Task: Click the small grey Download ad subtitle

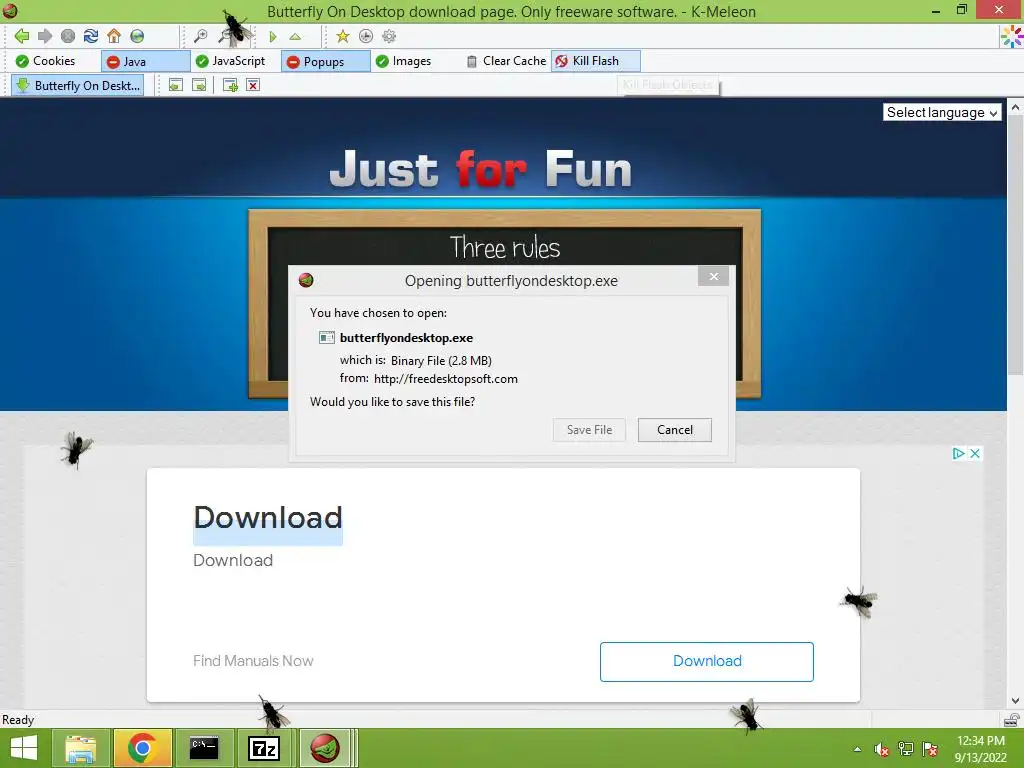Action: 233,560
